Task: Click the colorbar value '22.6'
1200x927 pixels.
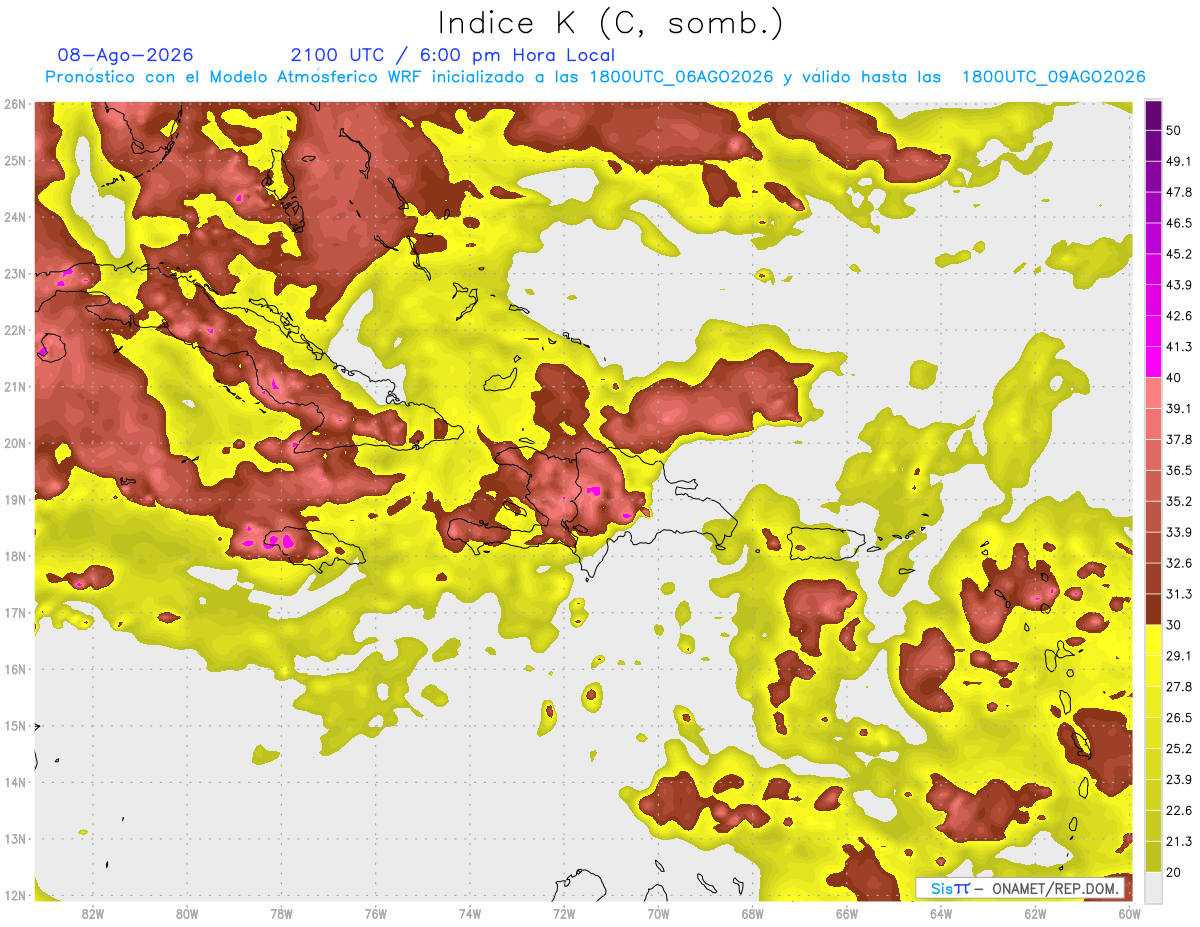Action: click(x=1179, y=810)
